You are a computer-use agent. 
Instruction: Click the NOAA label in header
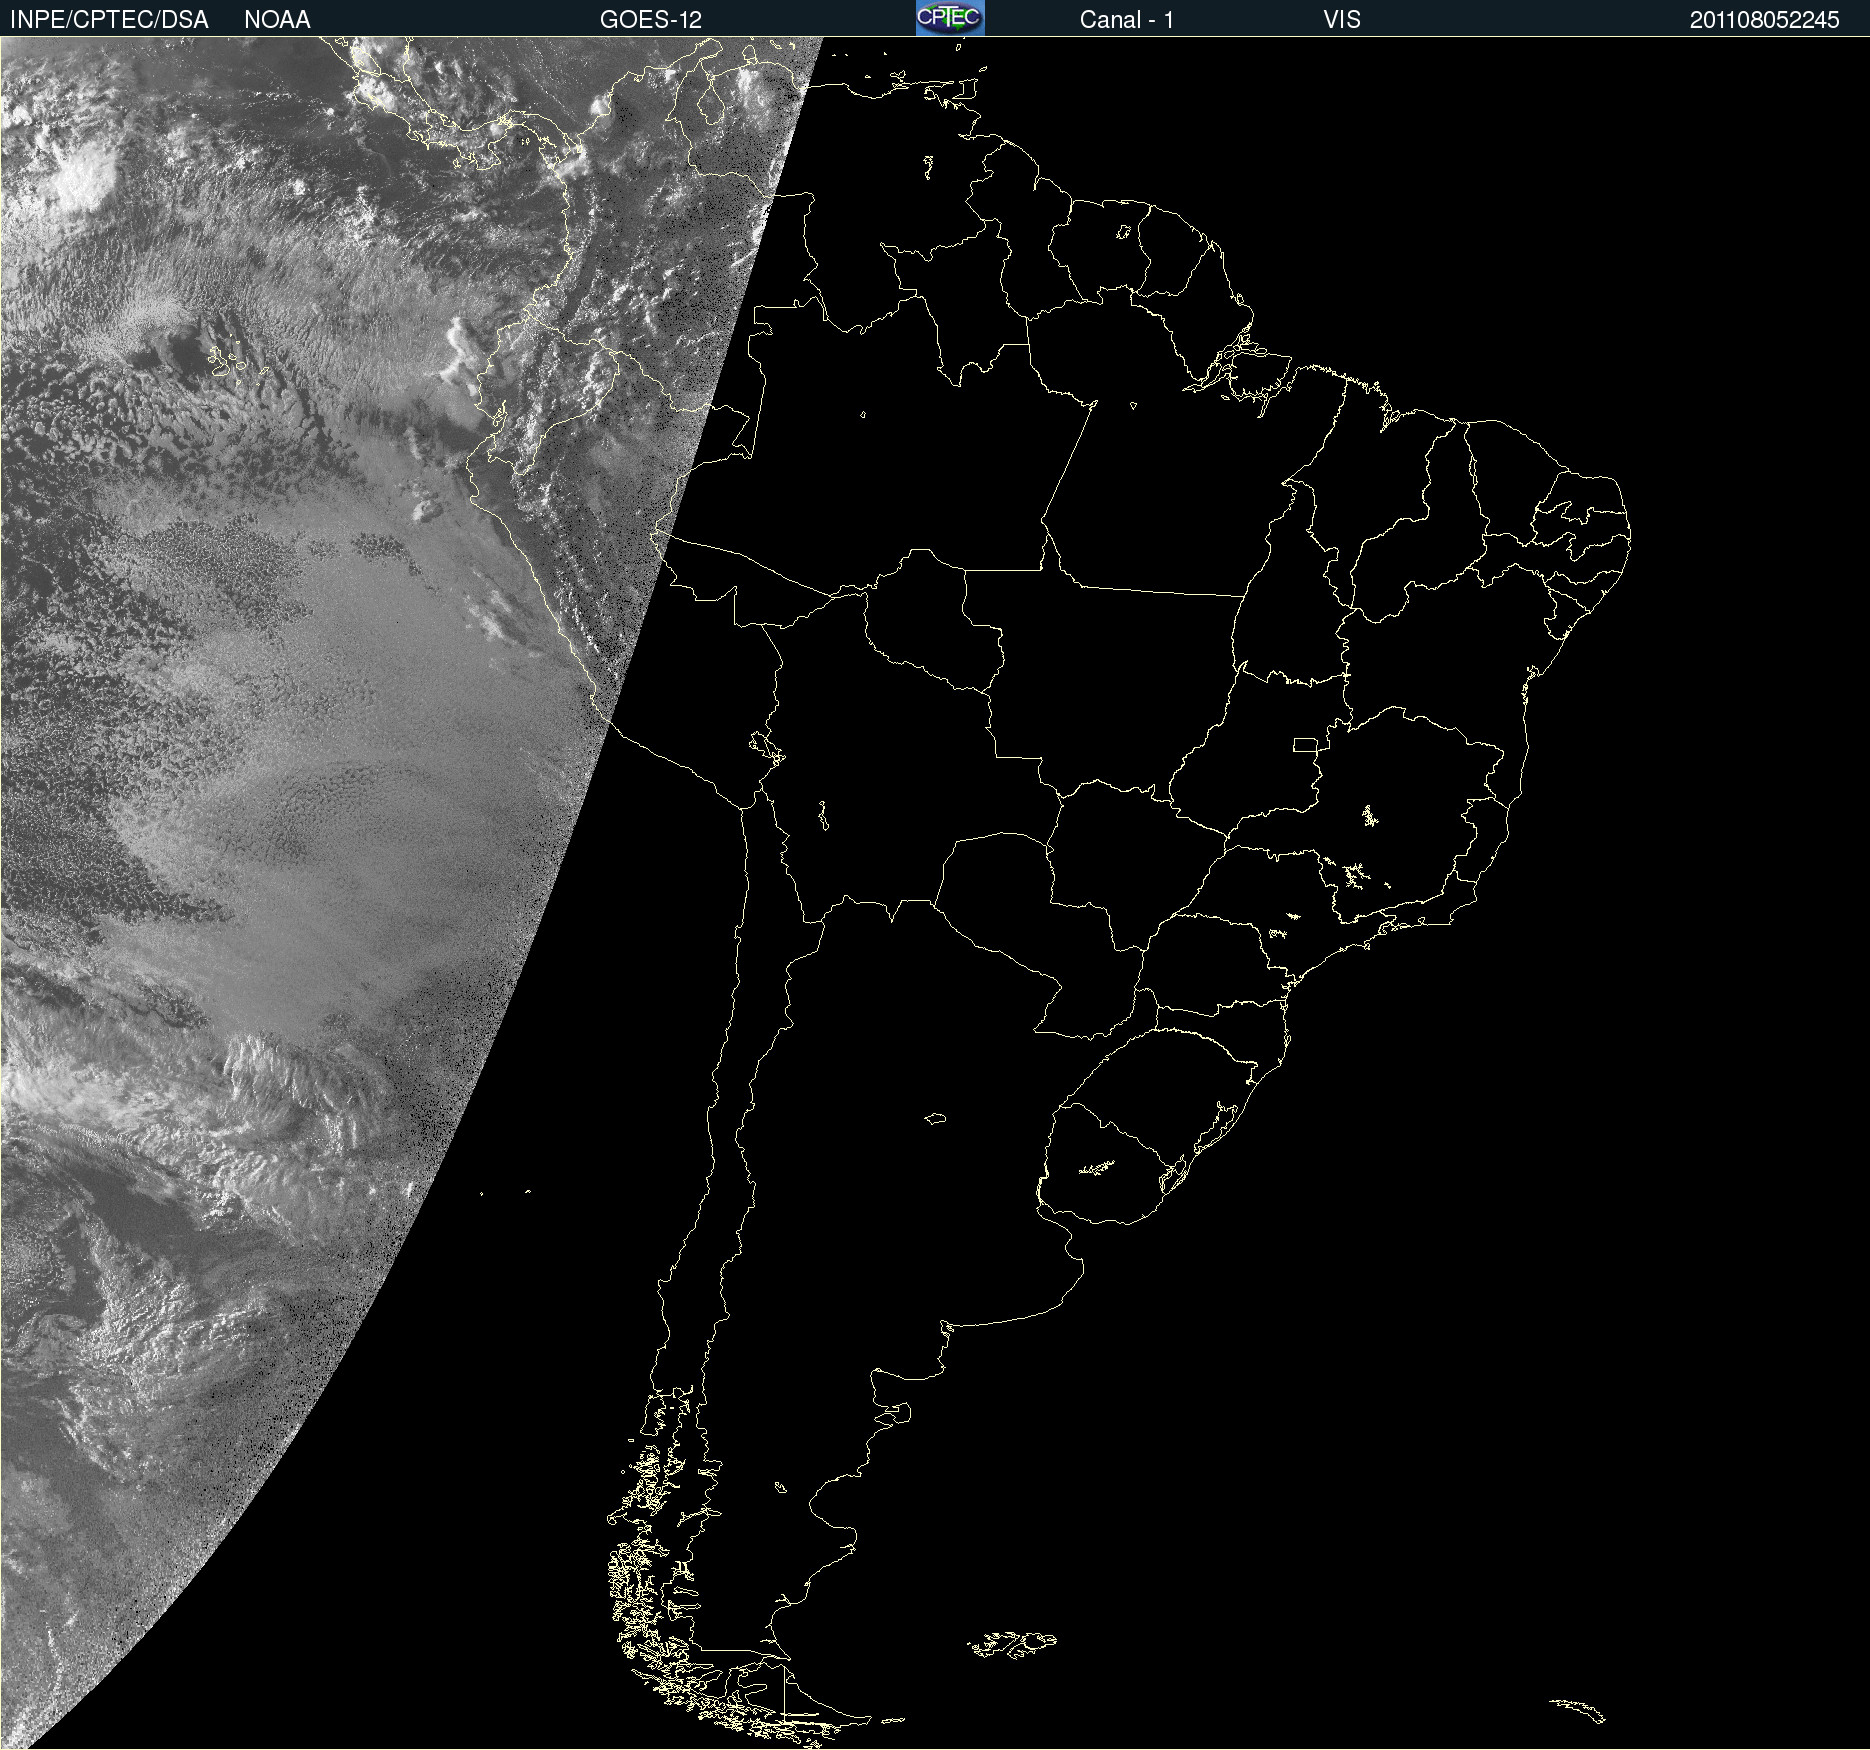pyautogui.click(x=277, y=20)
